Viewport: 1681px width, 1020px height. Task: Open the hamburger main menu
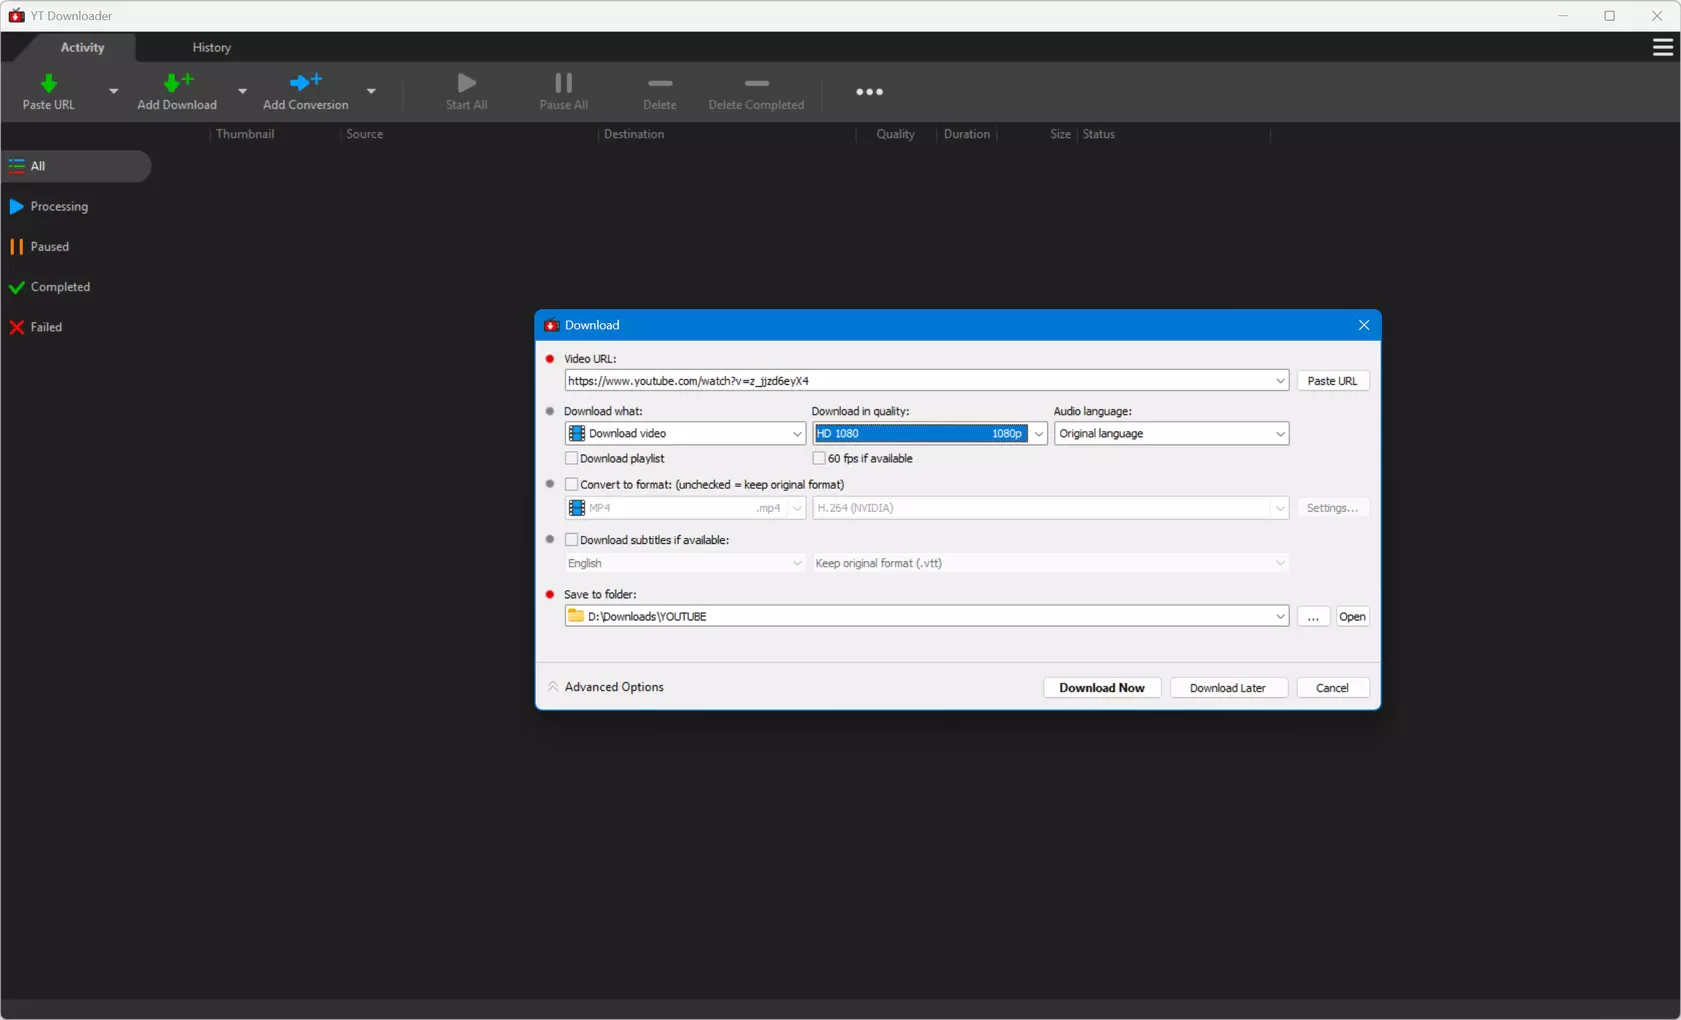pos(1662,47)
